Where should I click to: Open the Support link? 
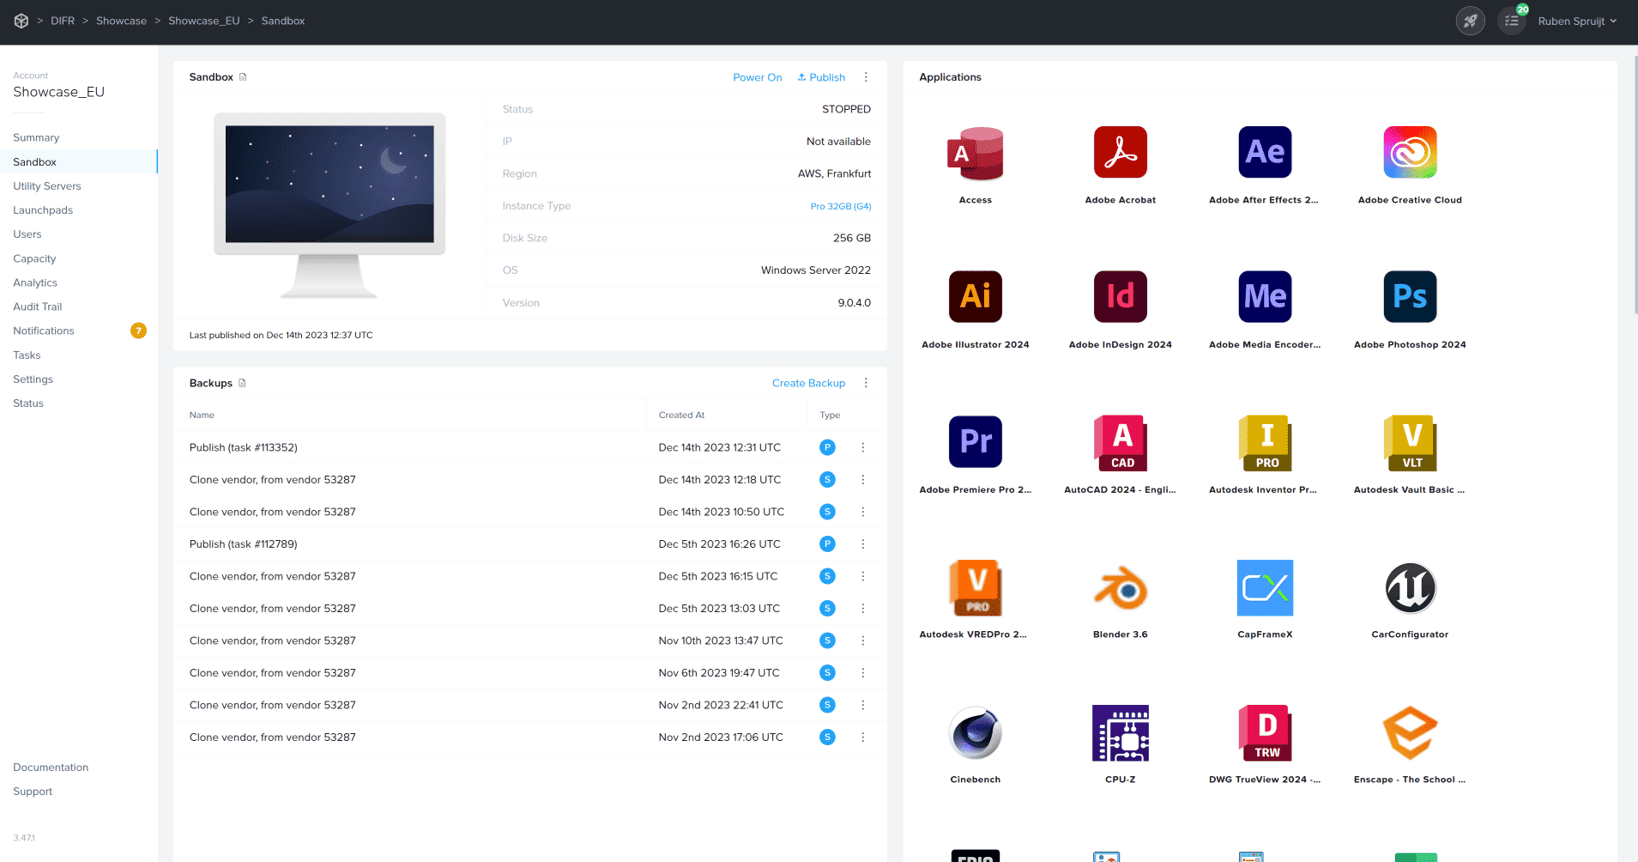[x=33, y=791]
